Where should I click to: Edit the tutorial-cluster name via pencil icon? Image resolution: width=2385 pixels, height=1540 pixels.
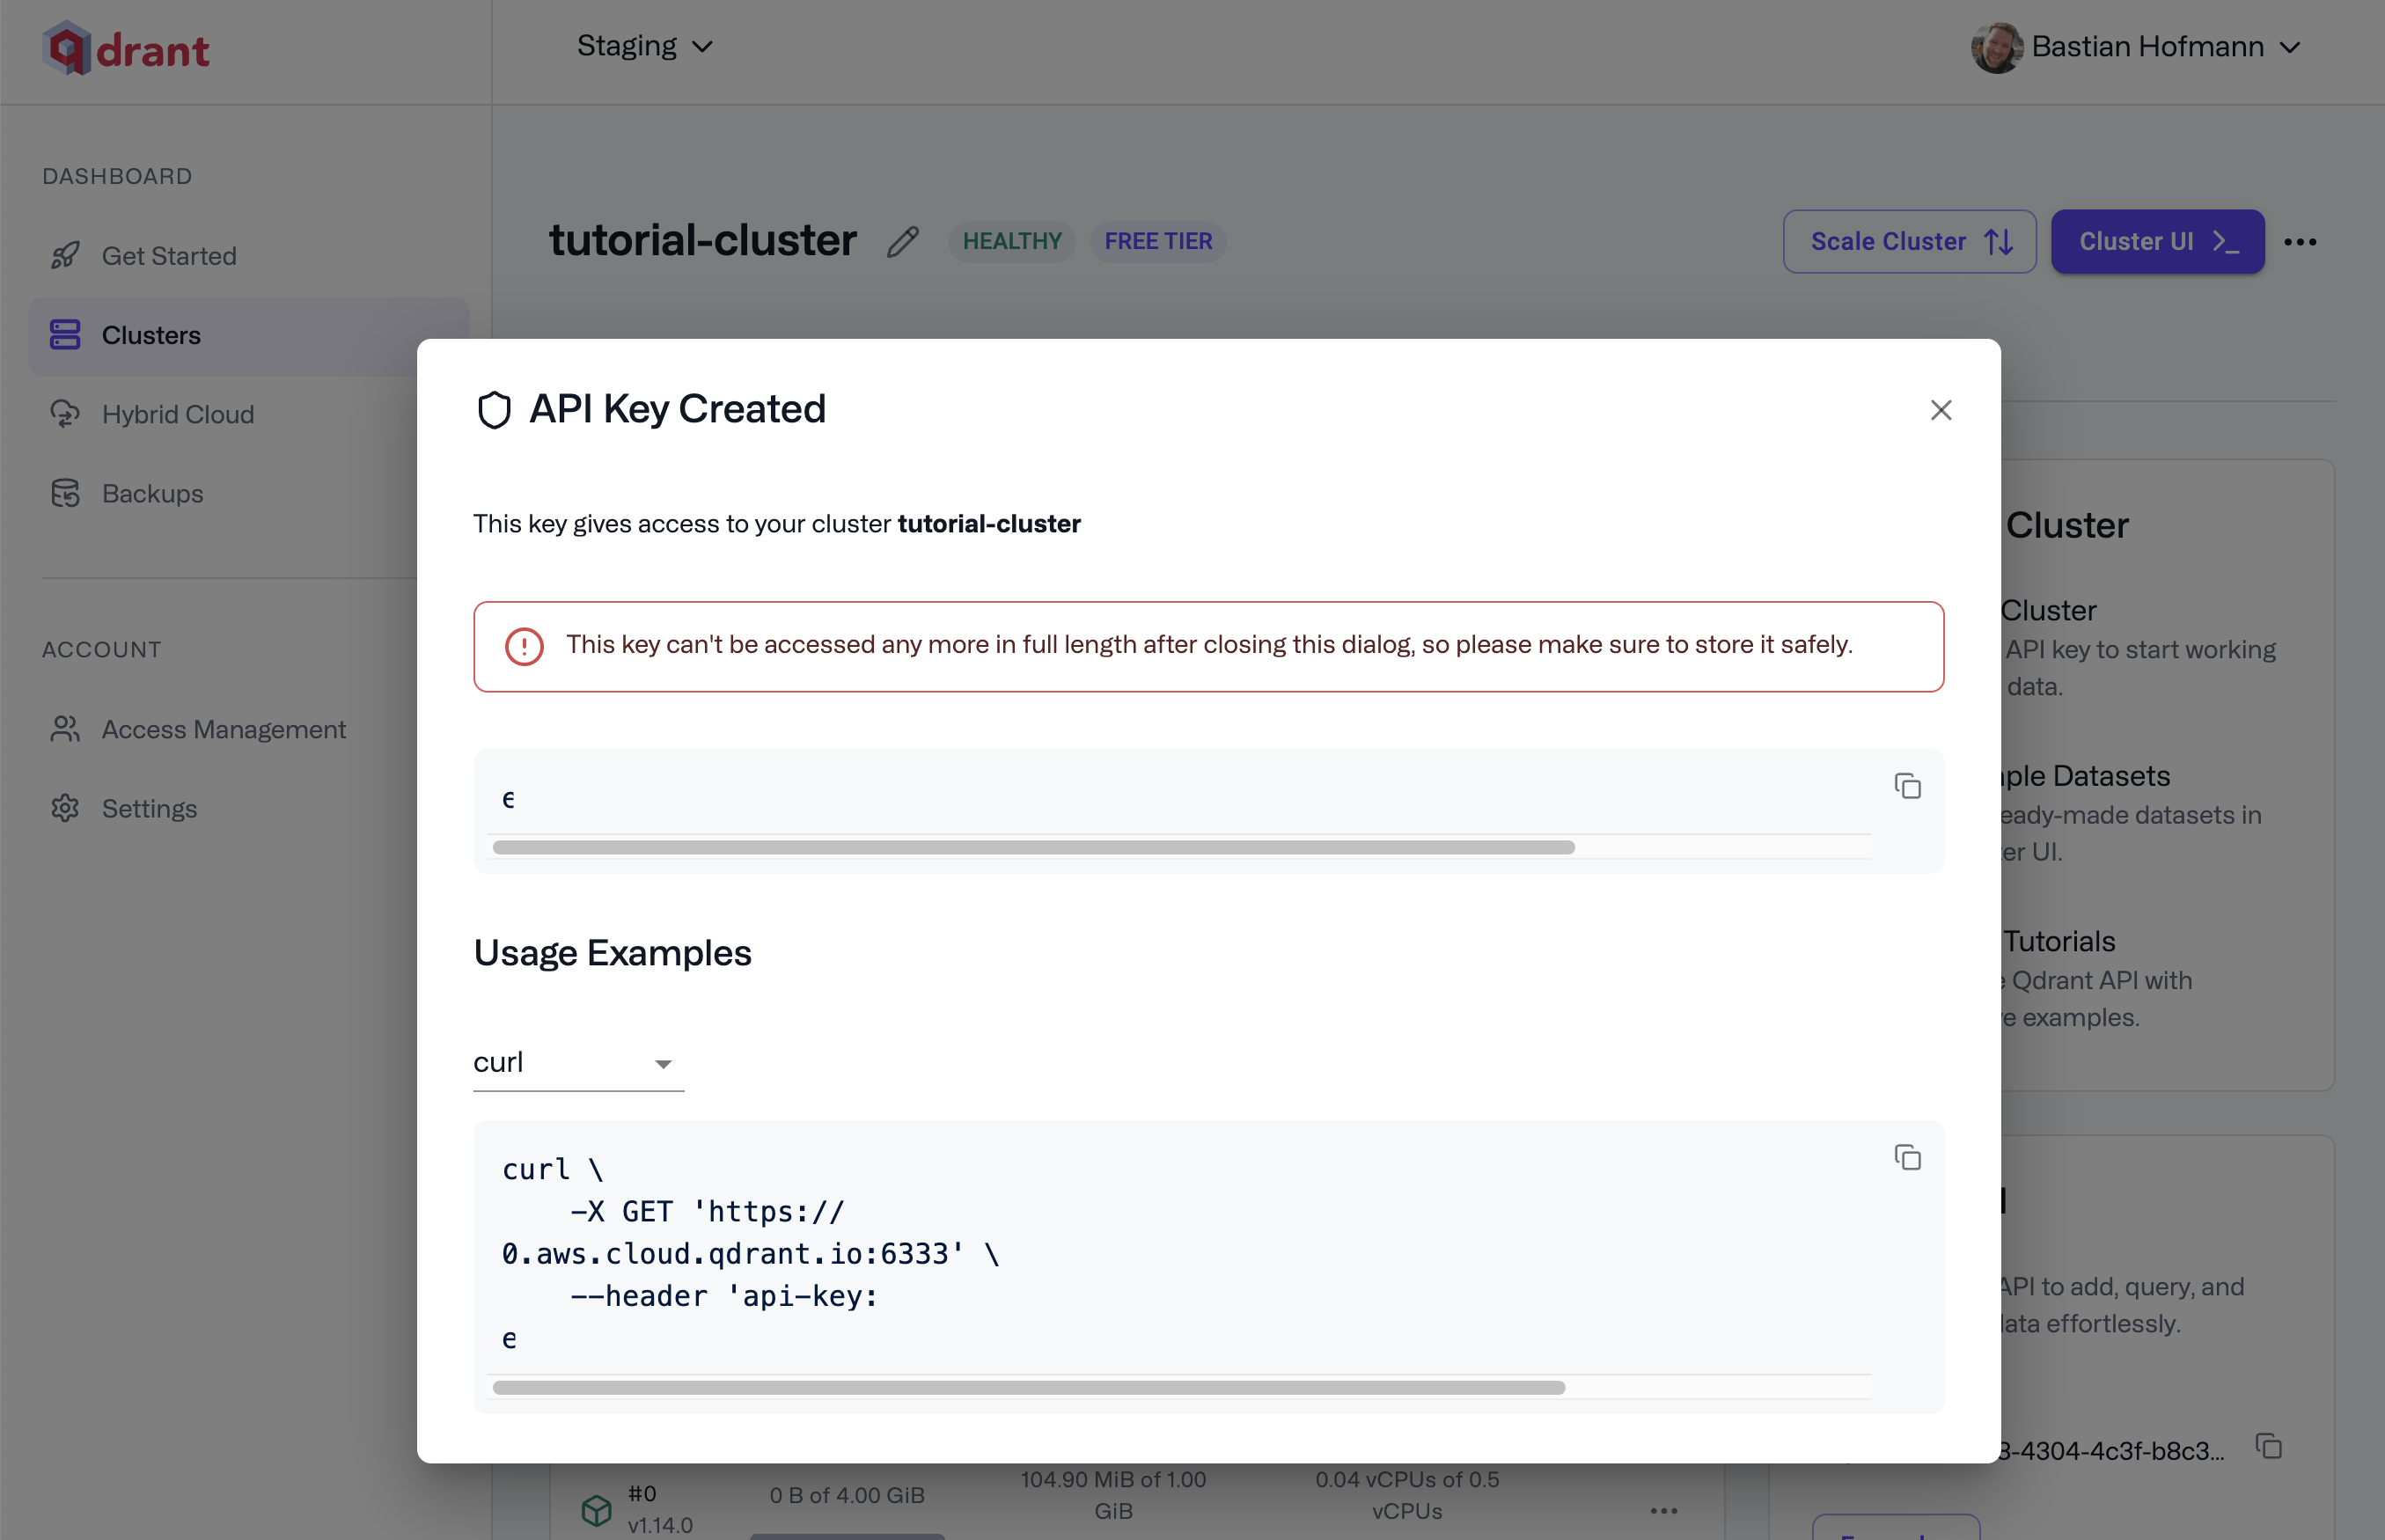pos(901,241)
